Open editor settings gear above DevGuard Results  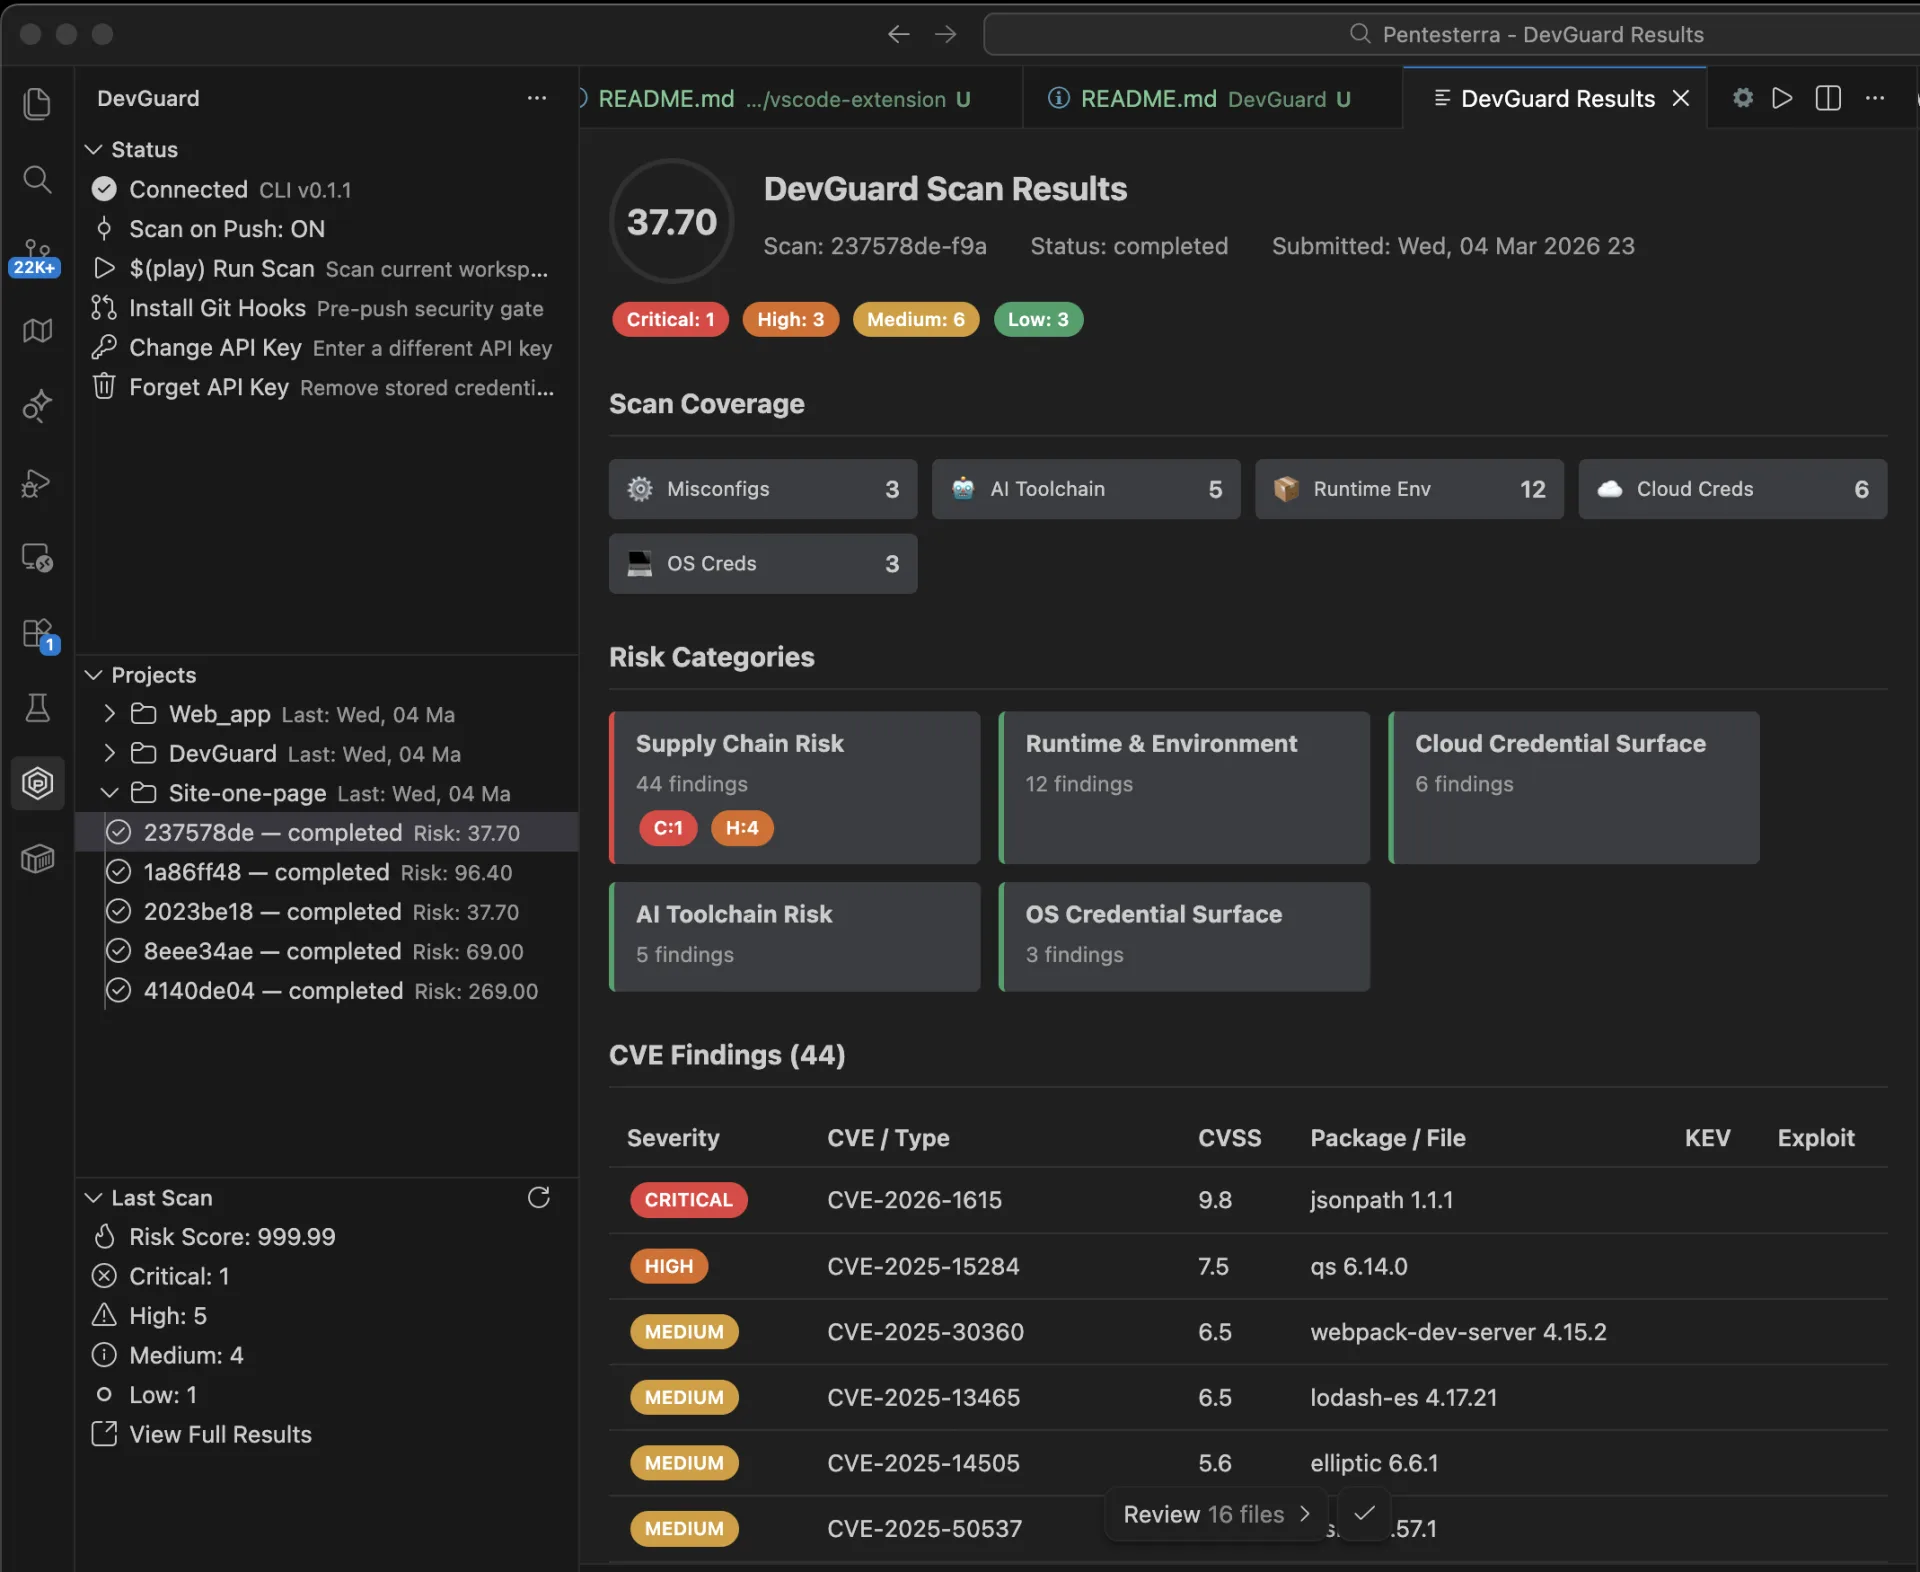click(x=1742, y=98)
